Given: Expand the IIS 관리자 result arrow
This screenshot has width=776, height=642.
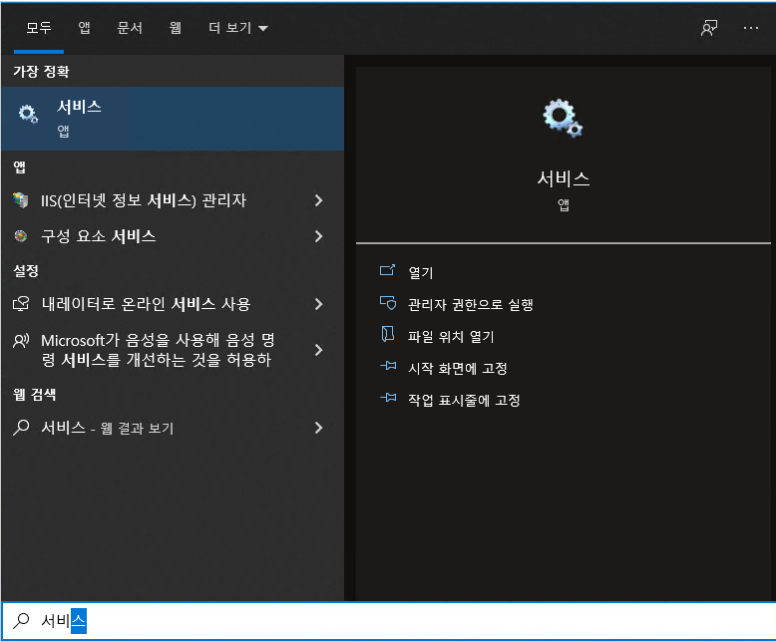Looking at the screenshot, I should 319,200.
